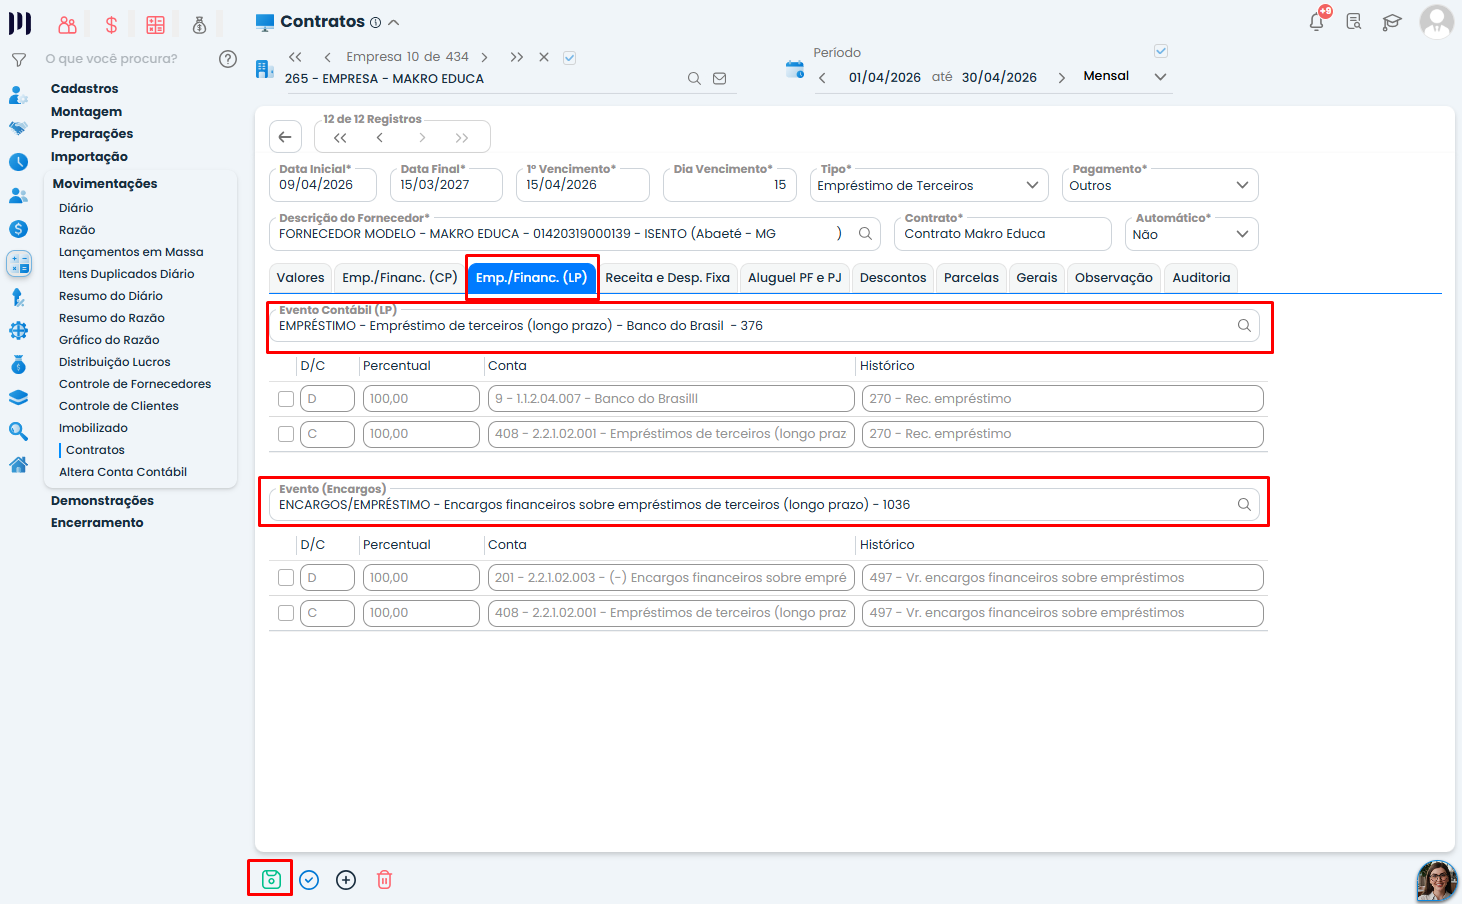The image size is (1462, 904).
Task: Open the home sidebar icon
Action: (18, 465)
